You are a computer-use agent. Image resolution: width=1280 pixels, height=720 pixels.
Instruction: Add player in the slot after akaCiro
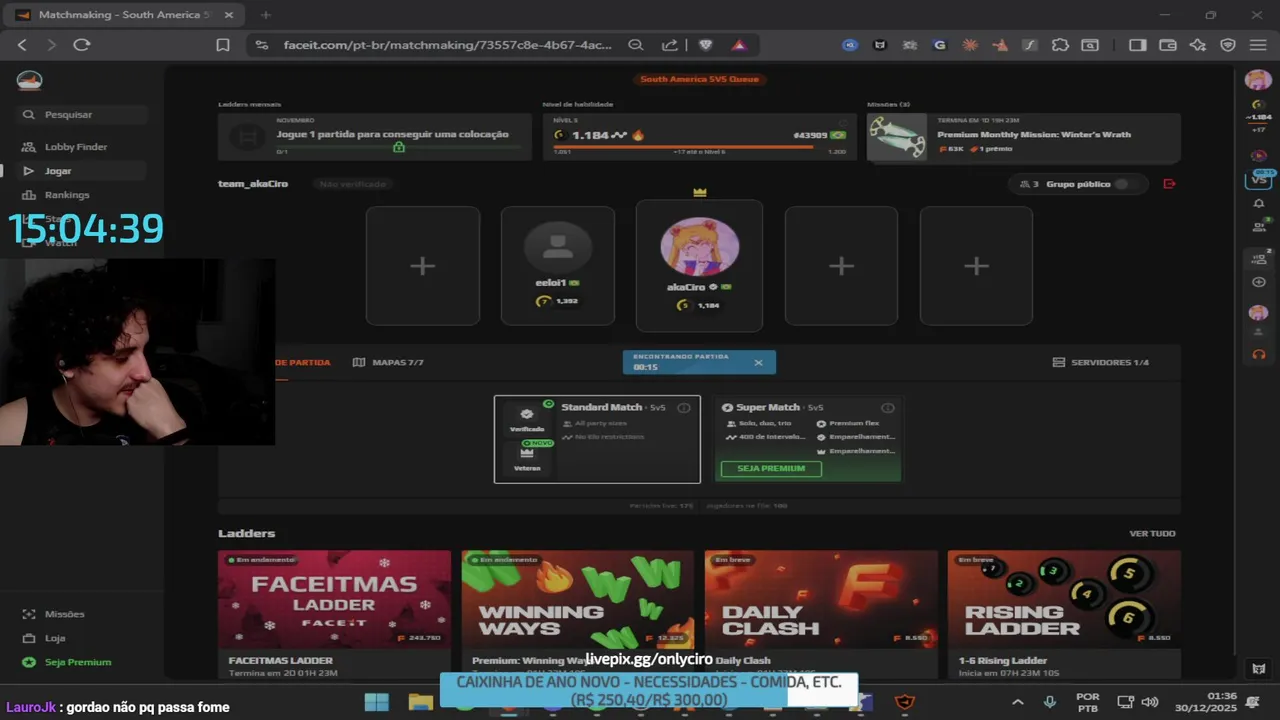841,266
